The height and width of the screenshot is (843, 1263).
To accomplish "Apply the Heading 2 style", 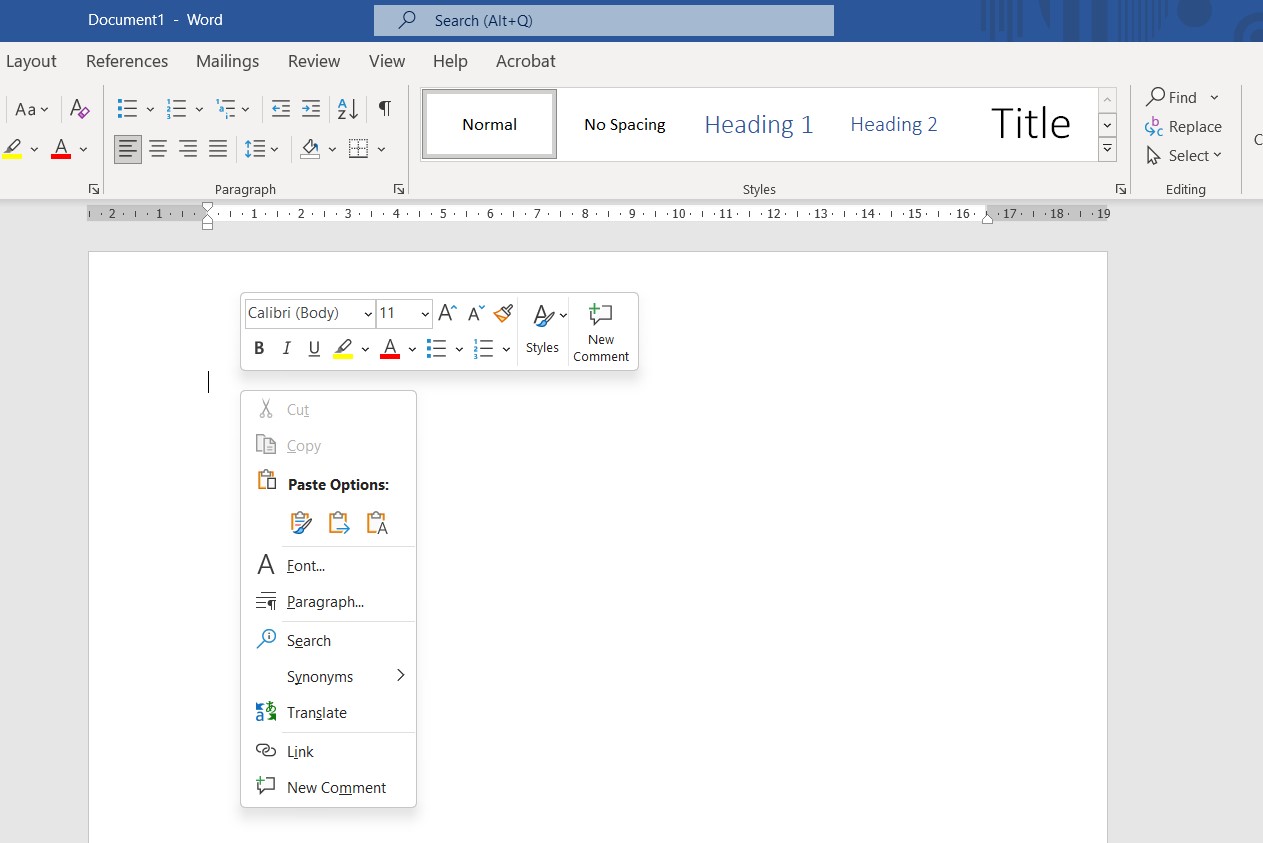I will click(894, 125).
